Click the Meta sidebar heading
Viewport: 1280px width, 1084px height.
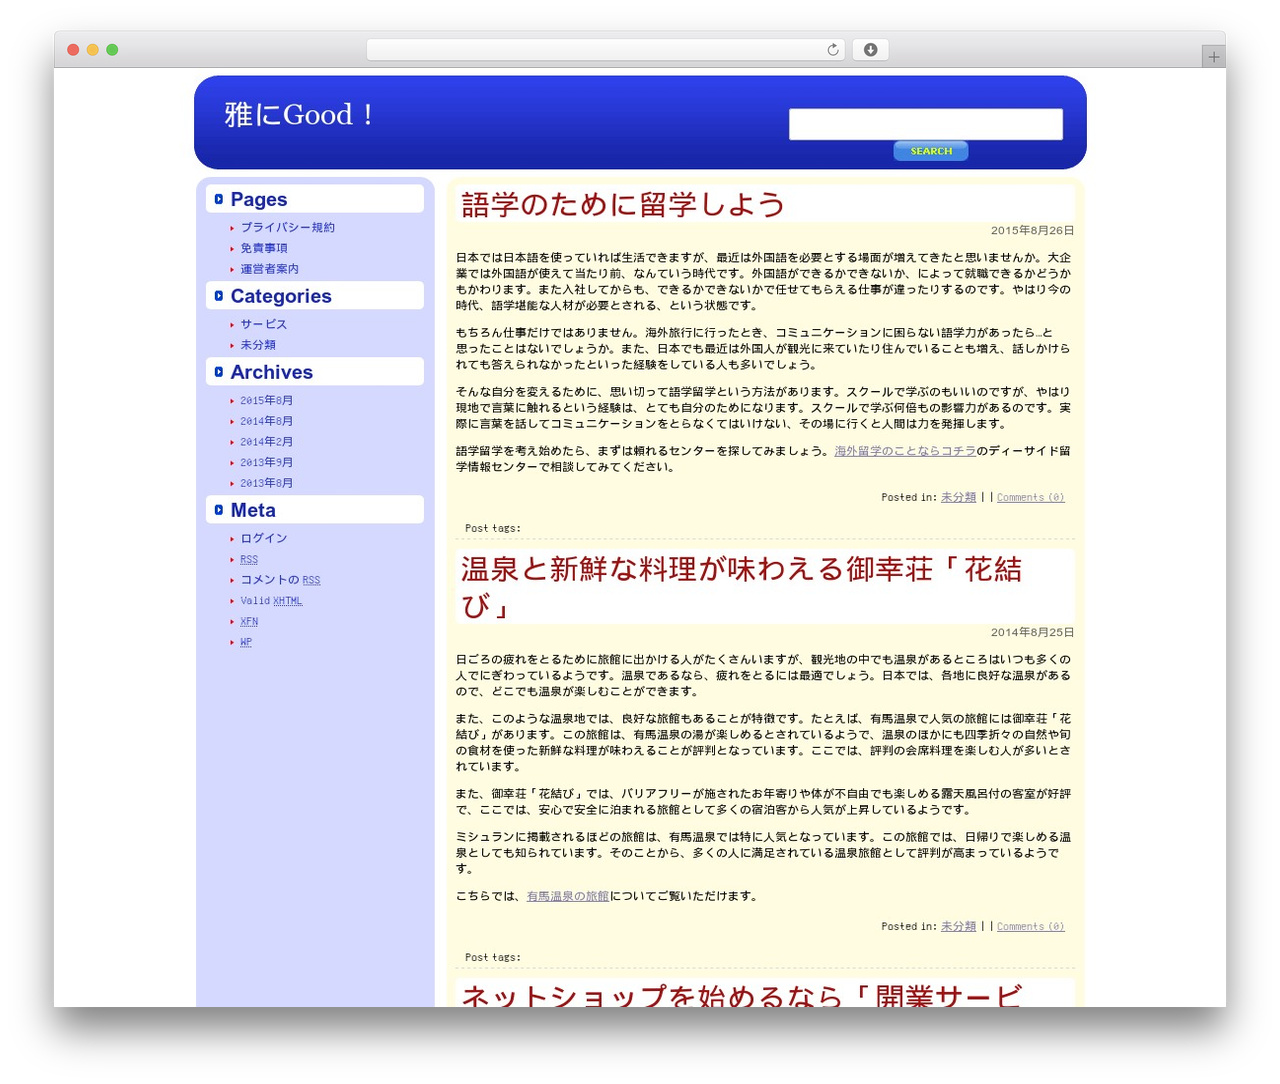tap(253, 510)
